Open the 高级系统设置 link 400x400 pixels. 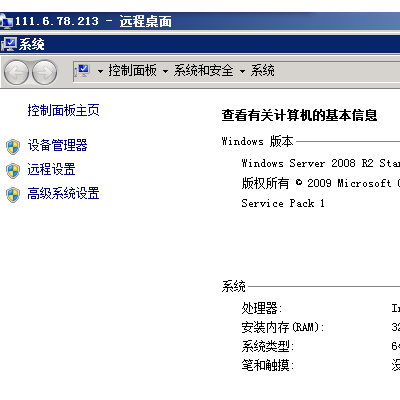coord(63,193)
